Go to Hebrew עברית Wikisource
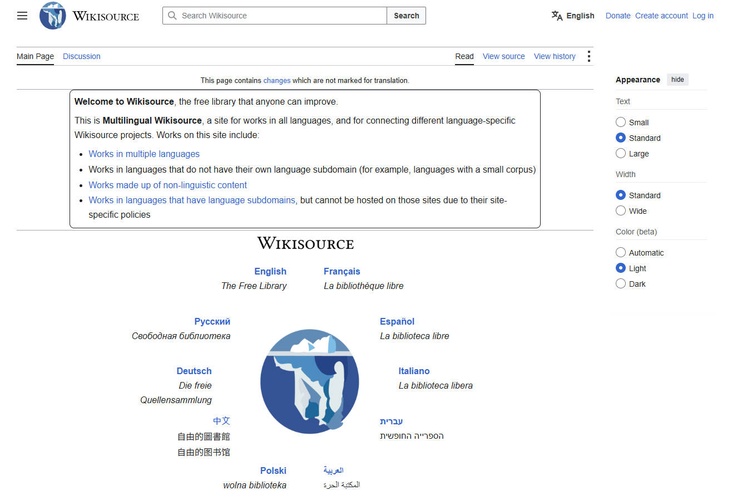The height and width of the screenshot is (500, 732). [x=391, y=421]
